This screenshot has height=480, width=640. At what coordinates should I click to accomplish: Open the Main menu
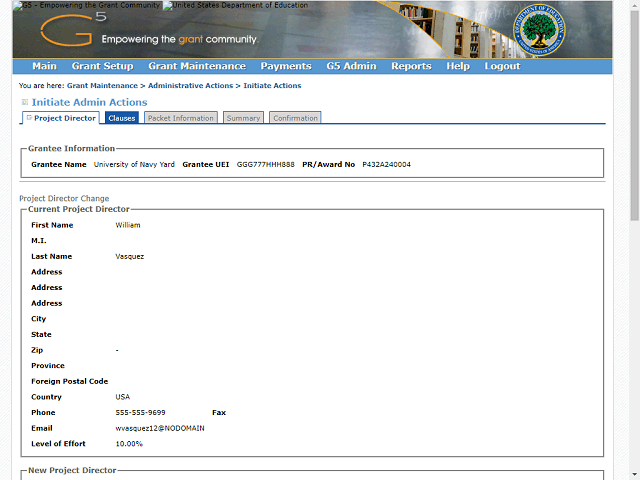[44, 66]
